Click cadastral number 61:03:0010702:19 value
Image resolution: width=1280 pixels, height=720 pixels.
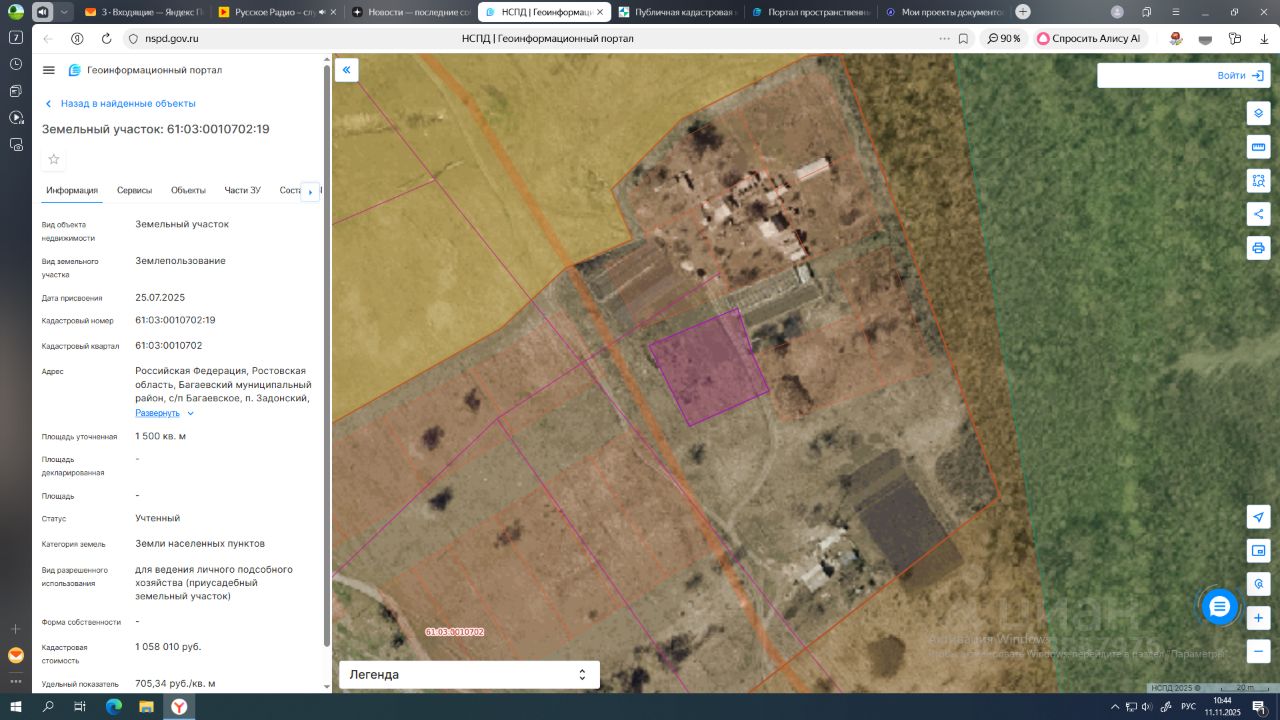176,320
